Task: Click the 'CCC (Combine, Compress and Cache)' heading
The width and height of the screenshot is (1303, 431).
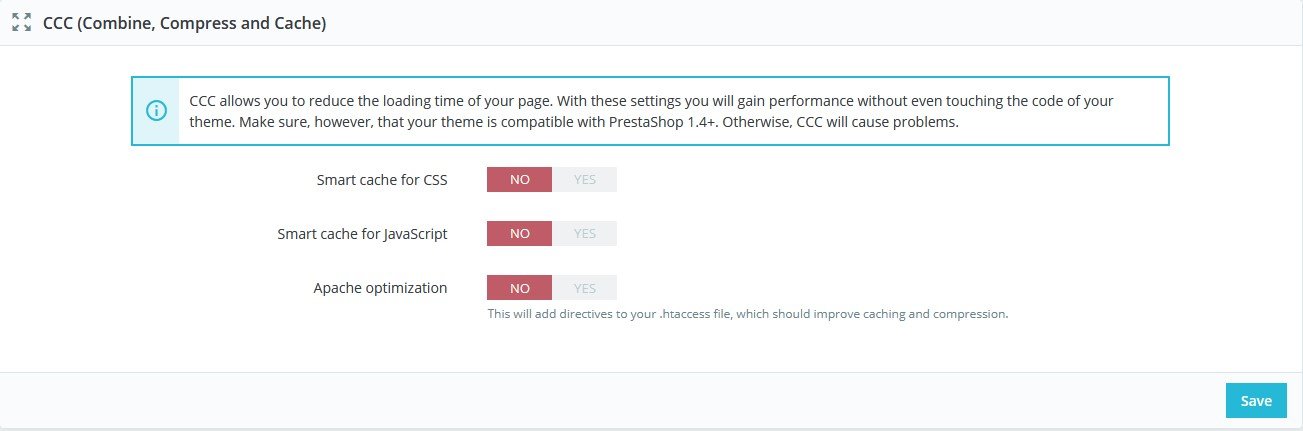Action: click(x=184, y=23)
